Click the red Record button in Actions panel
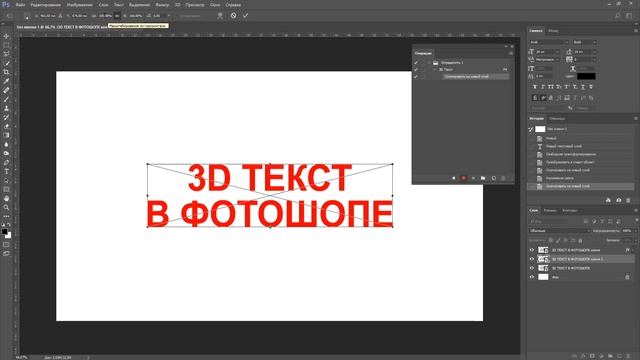640x360 pixels. tap(463, 178)
